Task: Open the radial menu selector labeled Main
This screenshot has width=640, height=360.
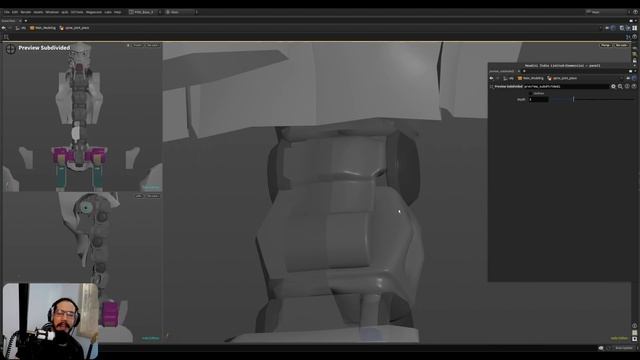Action: coord(180,12)
